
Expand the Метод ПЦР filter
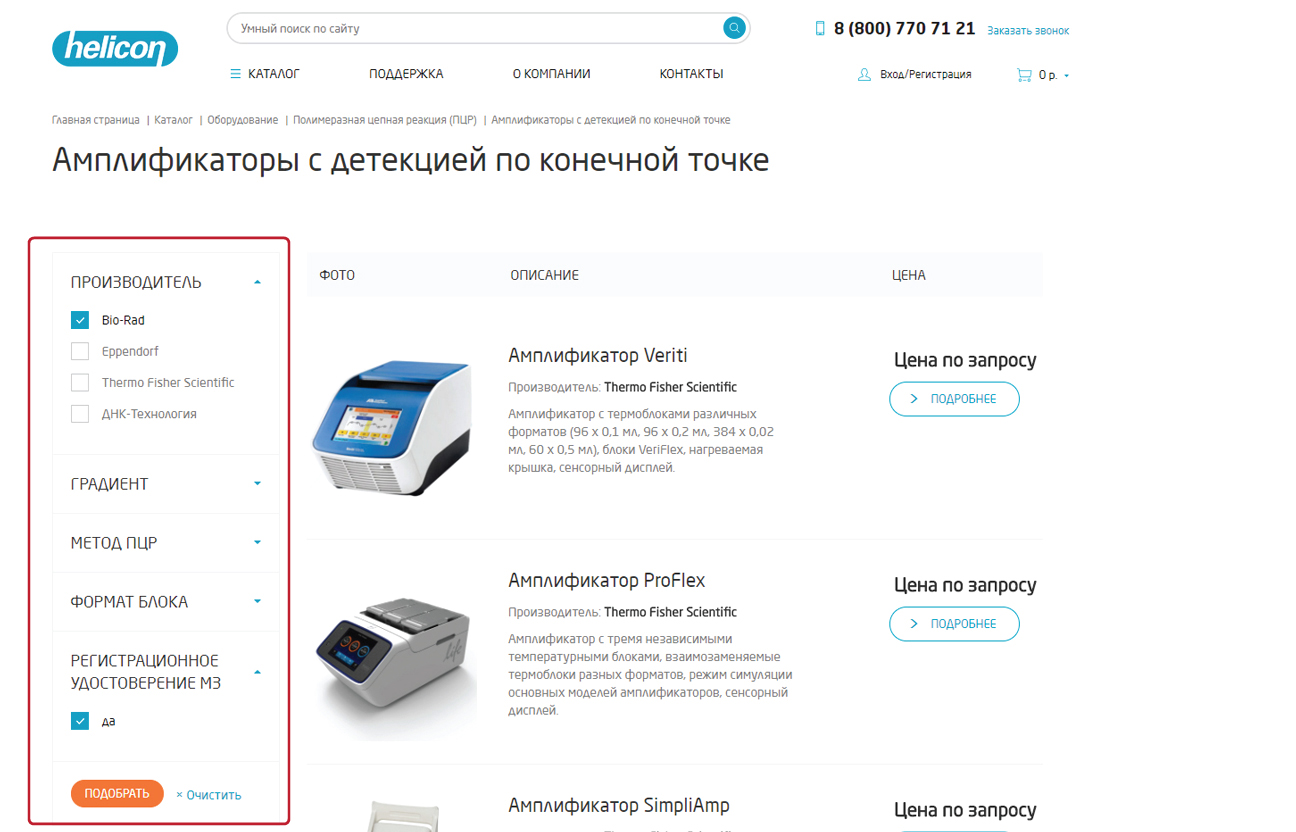pyautogui.click(x=257, y=543)
